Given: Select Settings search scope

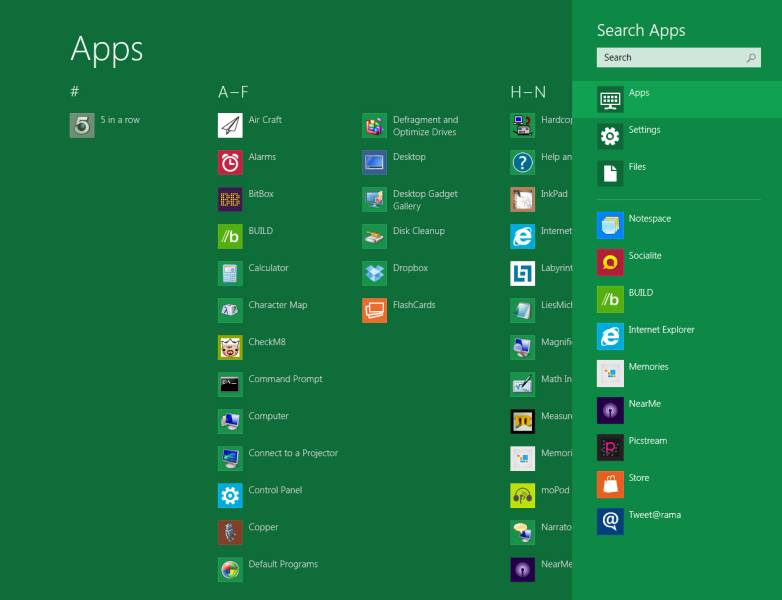Looking at the screenshot, I should click(677, 136).
